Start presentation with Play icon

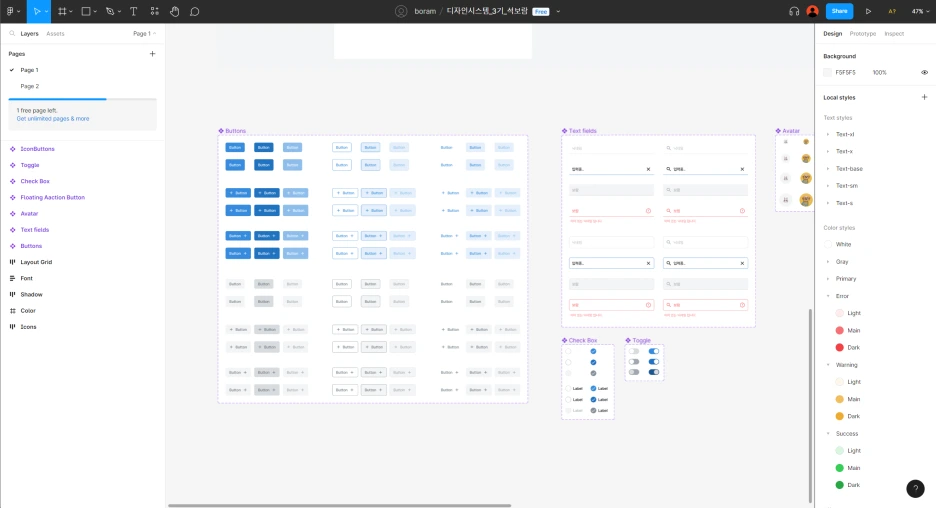click(869, 11)
